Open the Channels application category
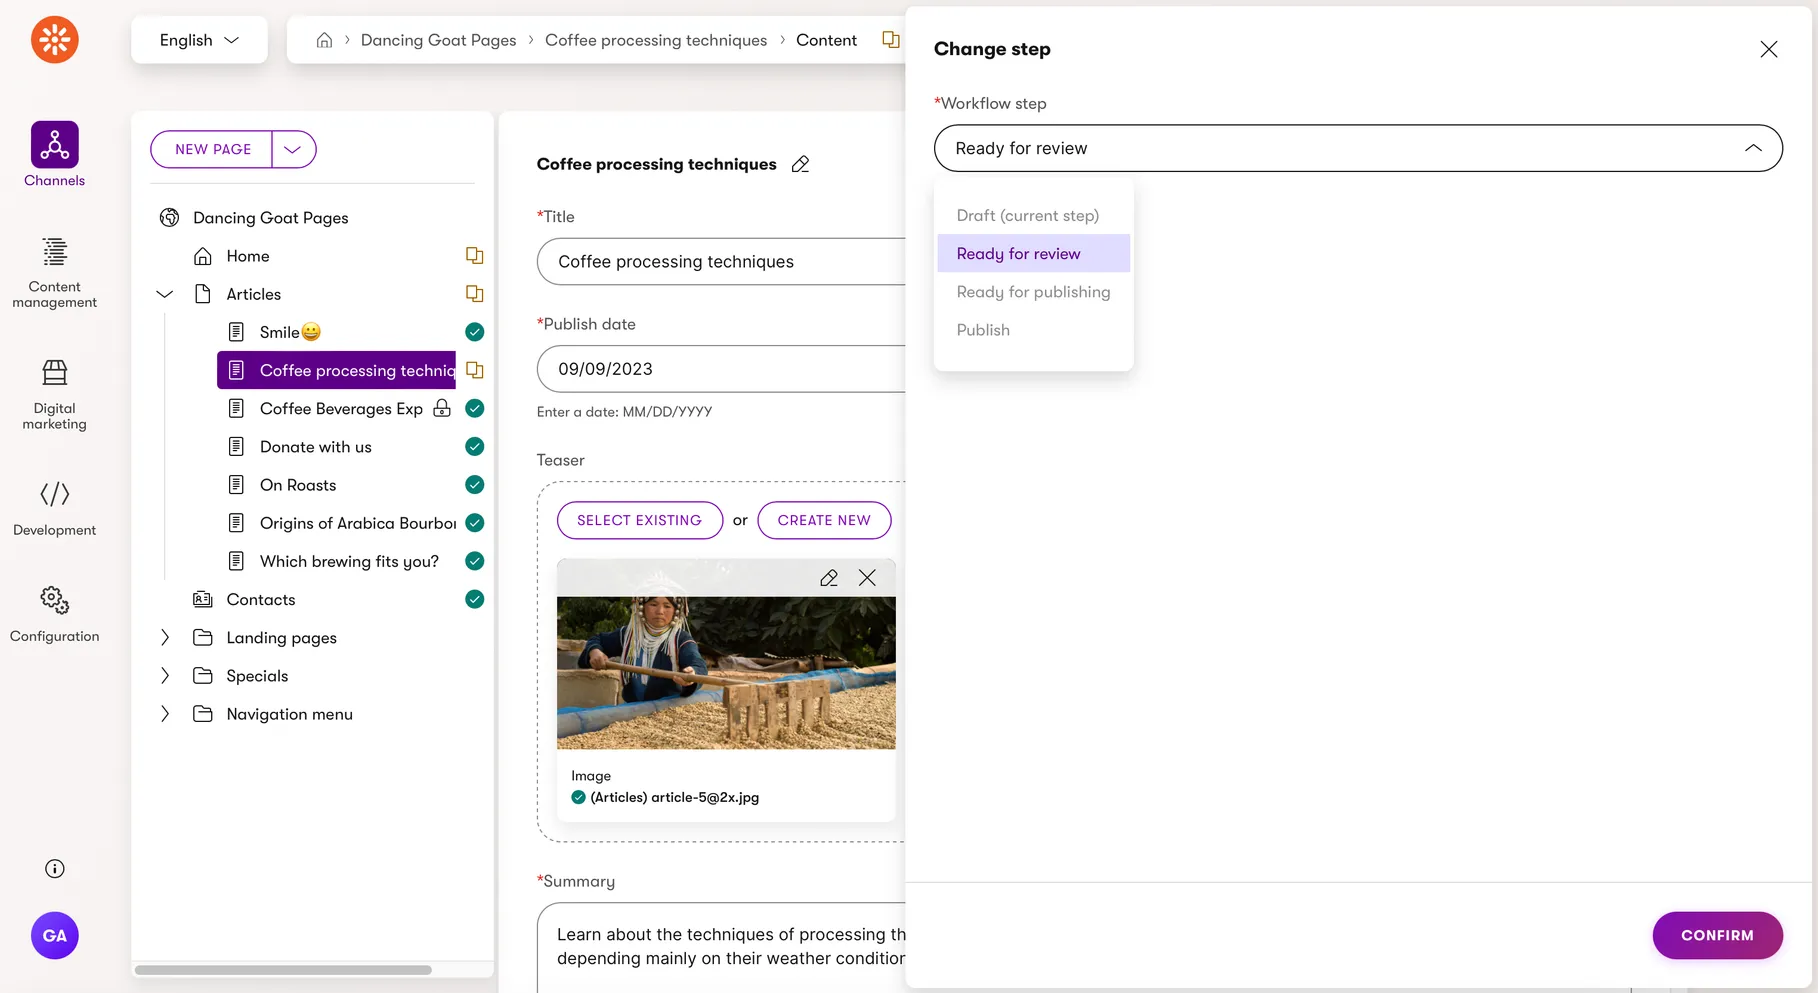Image resolution: width=1818 pixels, height=993 pixels. coord(54,155)
